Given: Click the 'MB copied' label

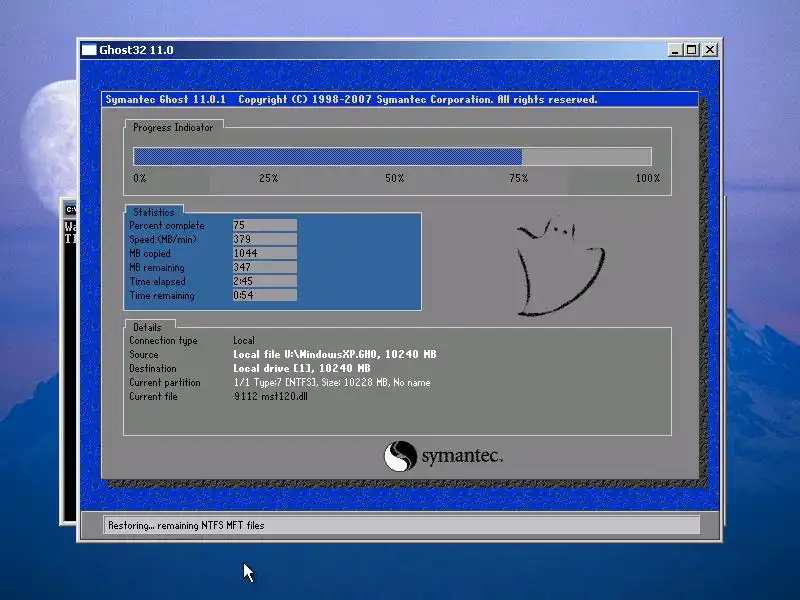Looking at the screenshot, I should point(149,254).
